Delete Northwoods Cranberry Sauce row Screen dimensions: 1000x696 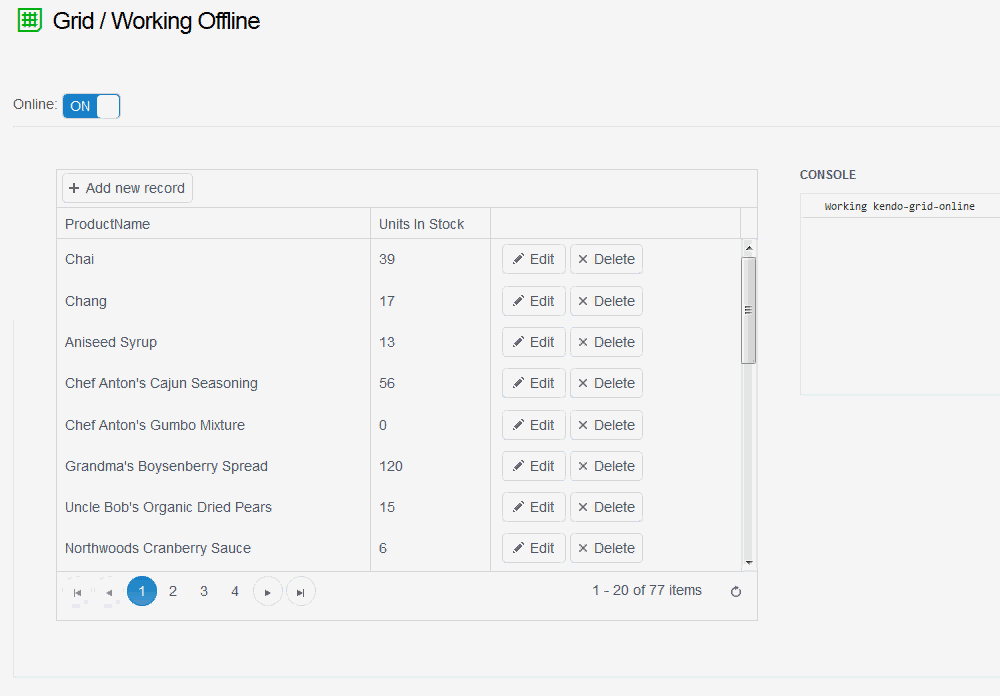point(606,548)
